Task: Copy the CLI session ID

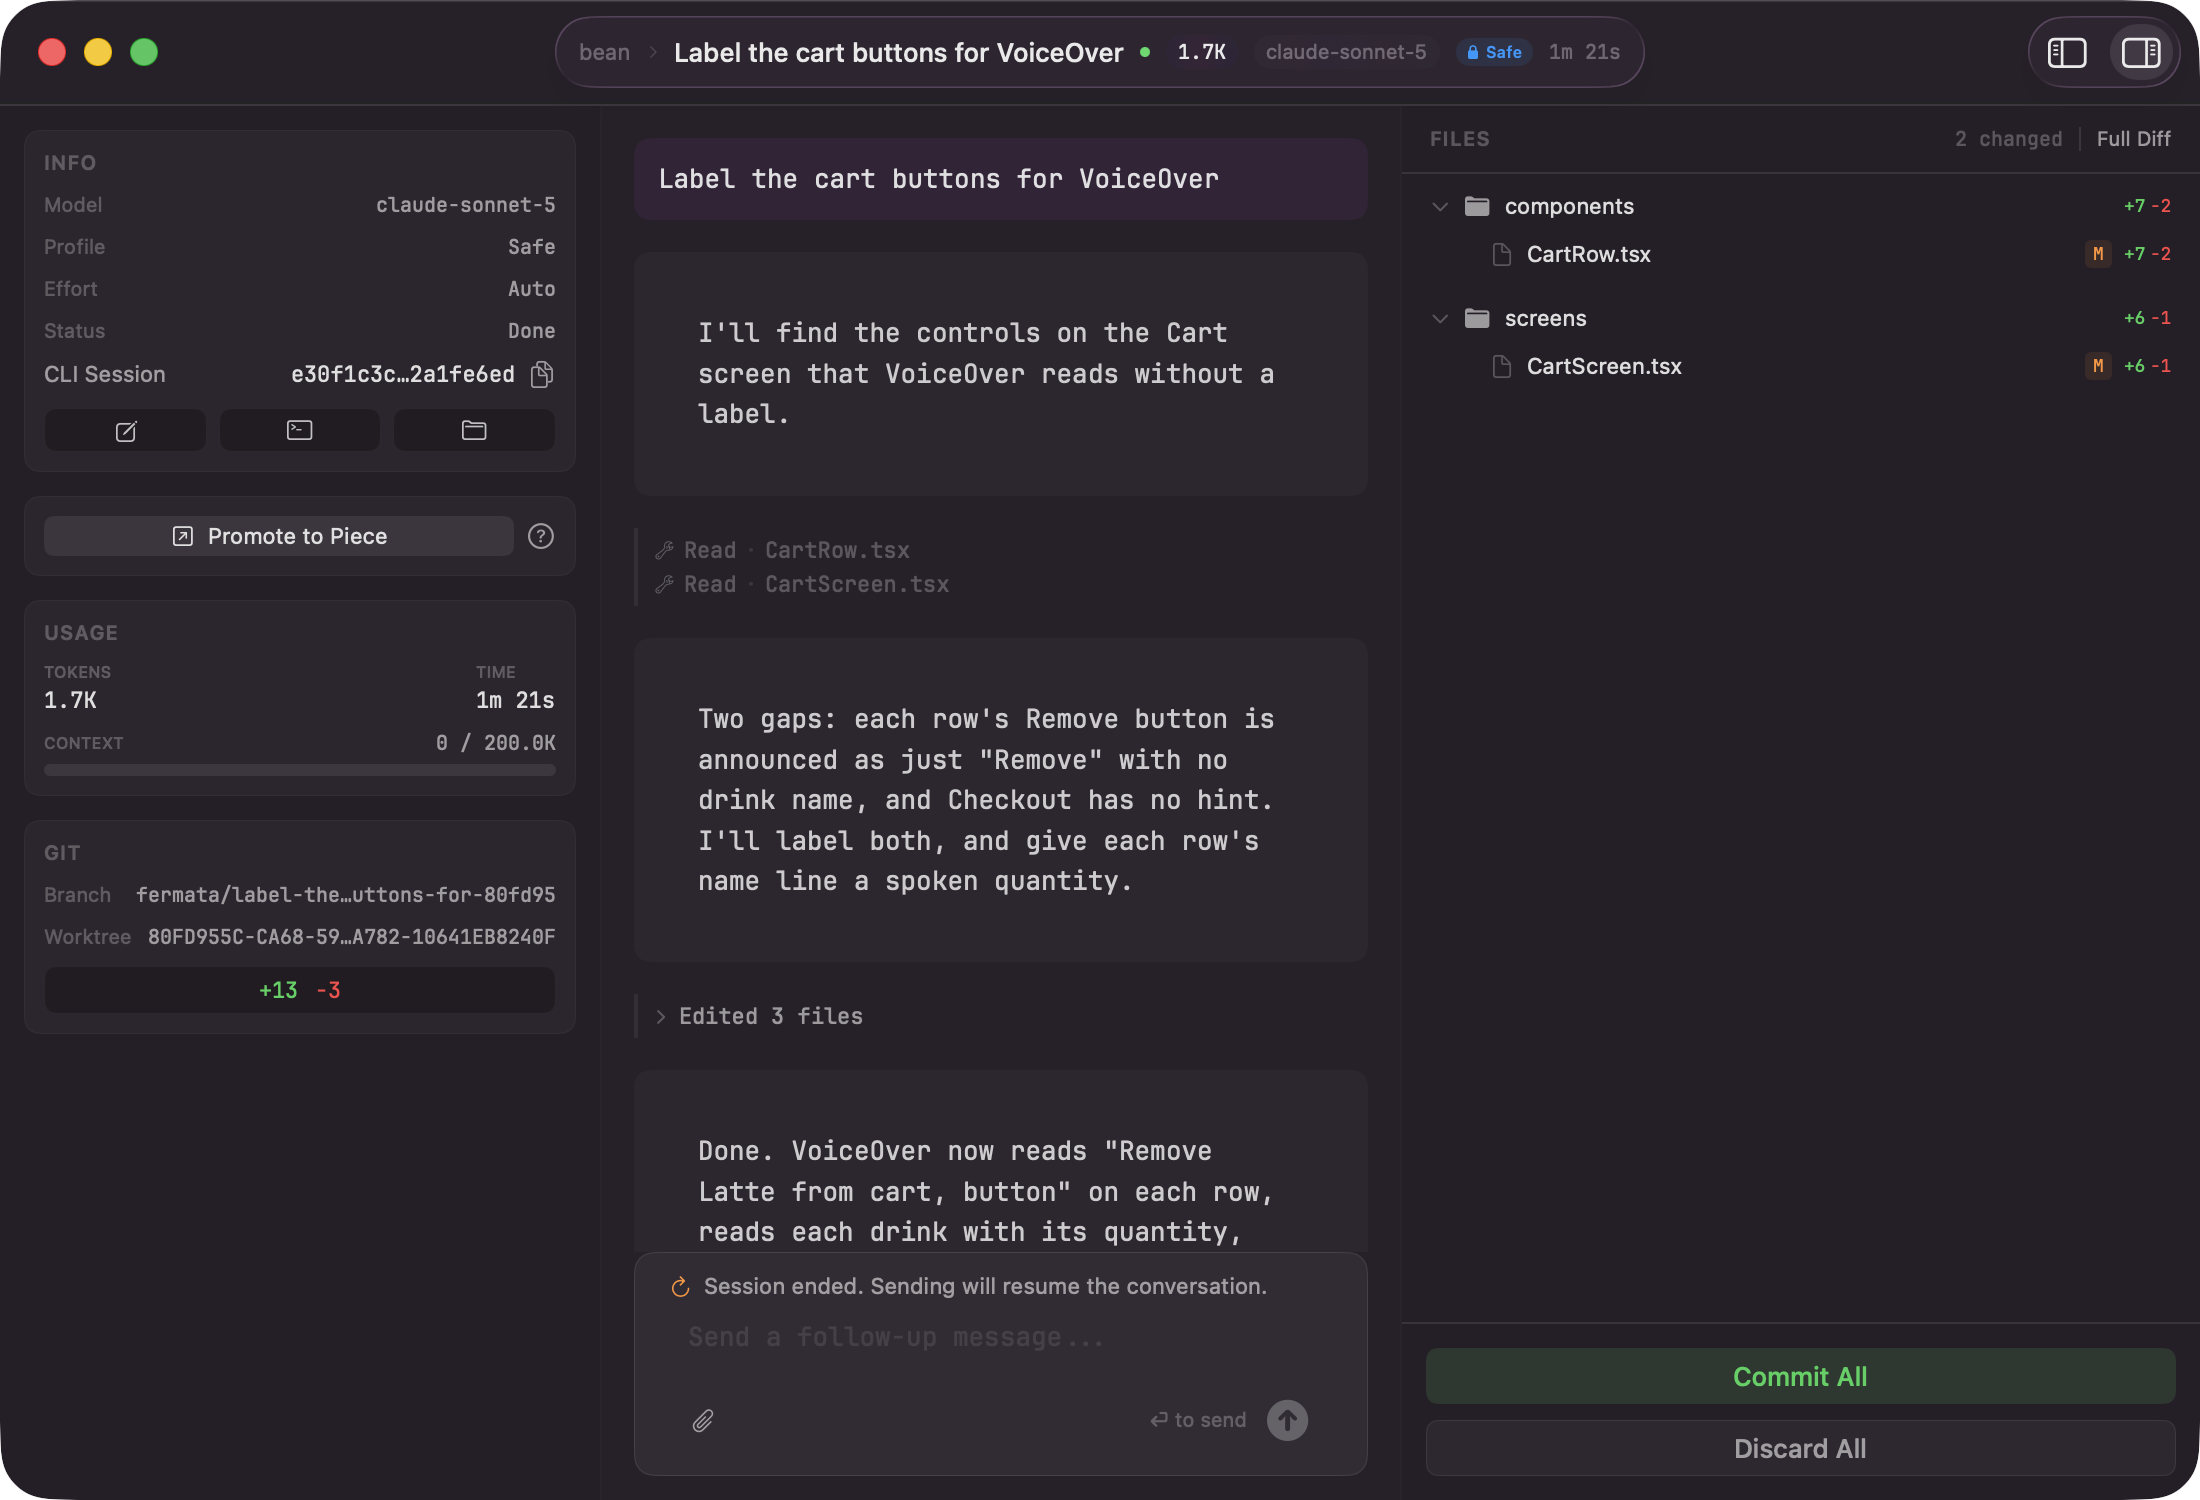Action: (542, 374)
